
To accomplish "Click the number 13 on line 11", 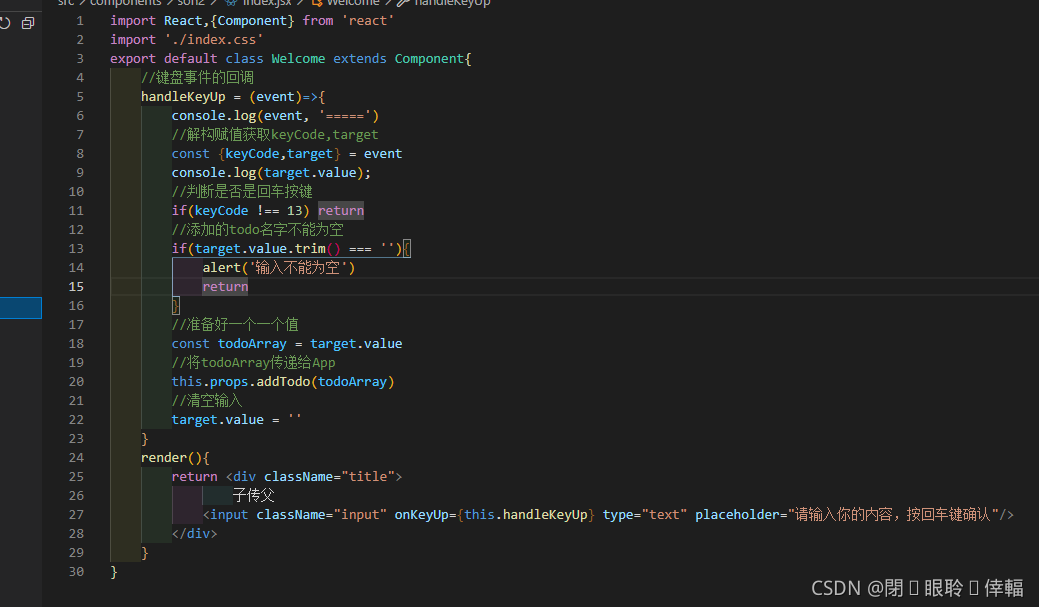I will 294,211.
